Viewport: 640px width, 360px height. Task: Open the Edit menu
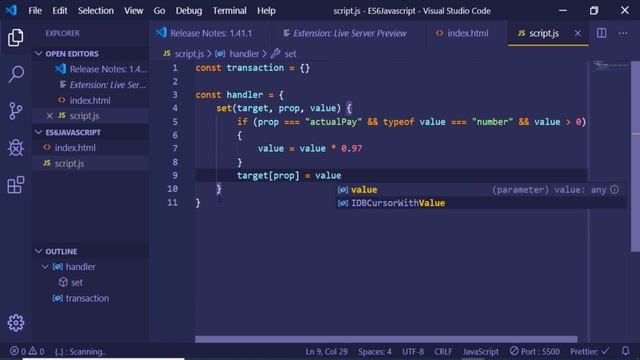60,11
